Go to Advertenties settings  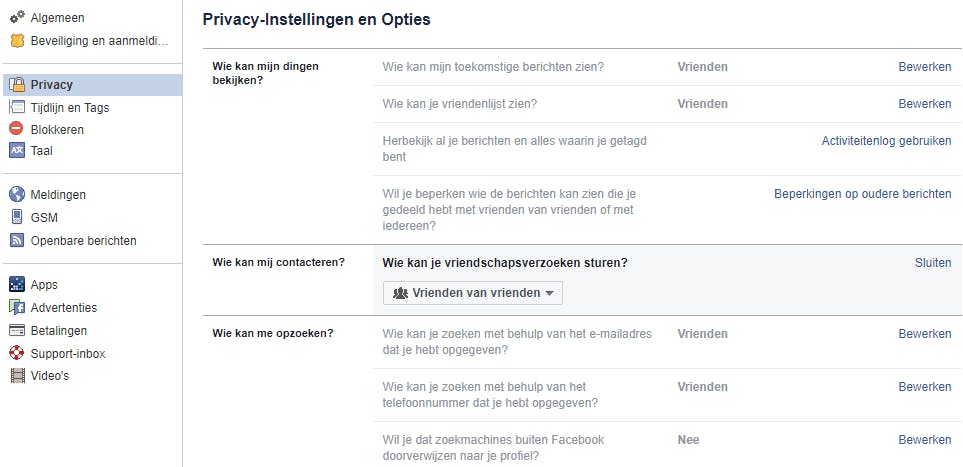click(63, 308)
